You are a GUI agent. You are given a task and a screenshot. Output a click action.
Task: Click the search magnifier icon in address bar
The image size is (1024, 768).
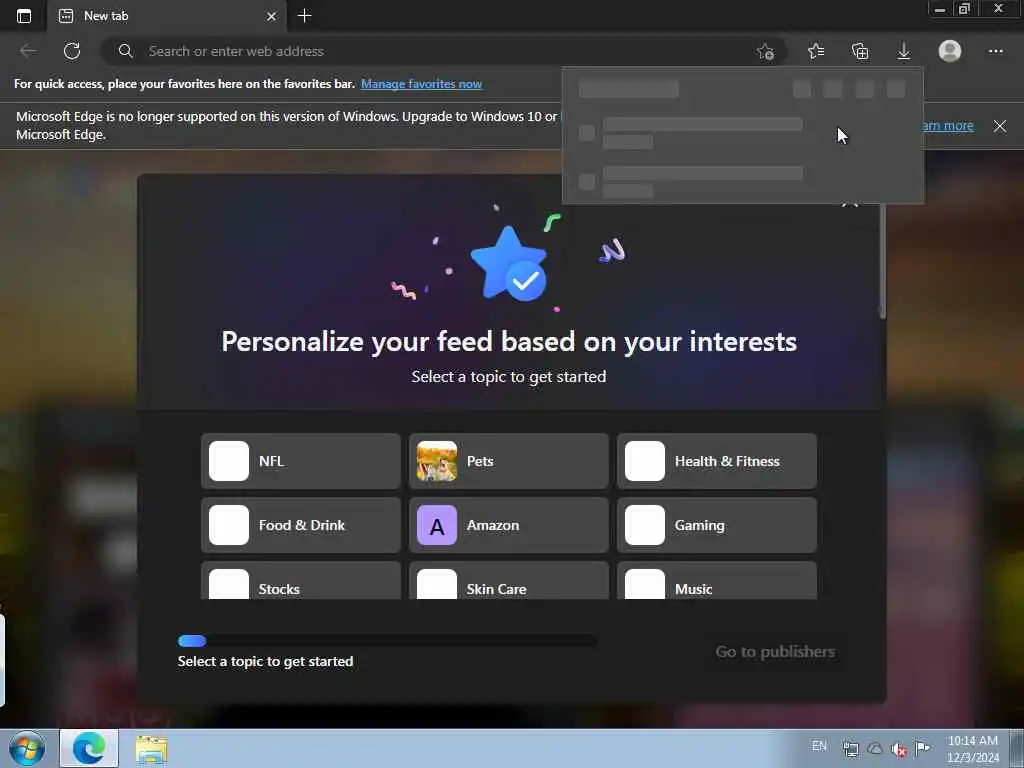pyautogui.click(x=125, y=51)
